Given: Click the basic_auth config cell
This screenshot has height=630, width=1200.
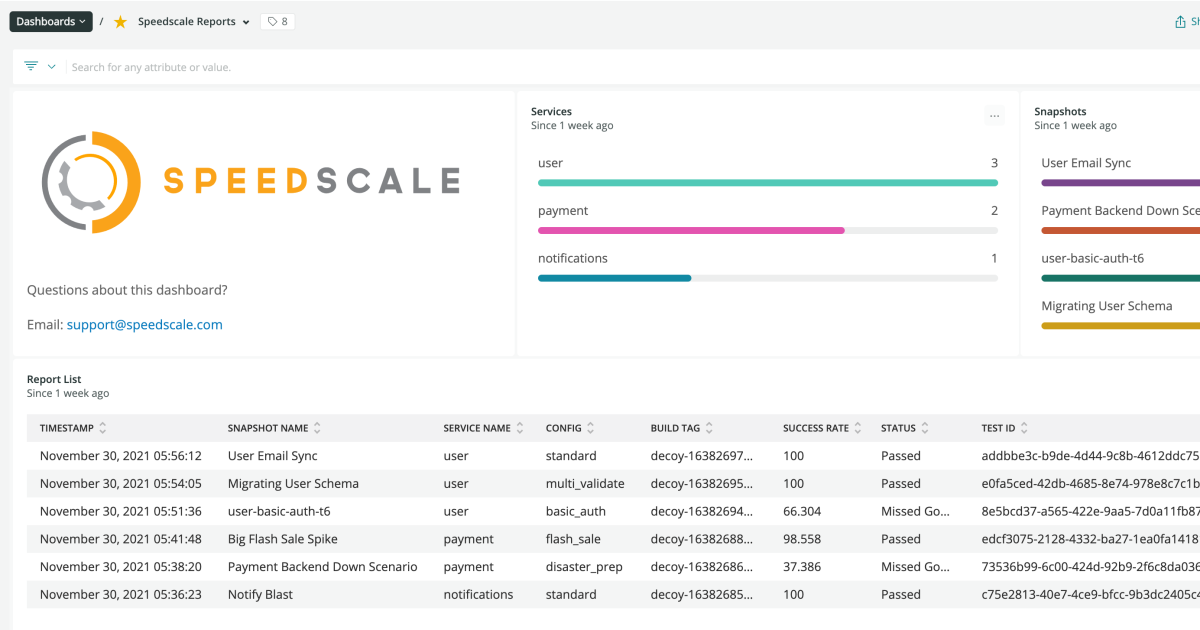Looking at the screenshot, I should (x=576, y=511).
